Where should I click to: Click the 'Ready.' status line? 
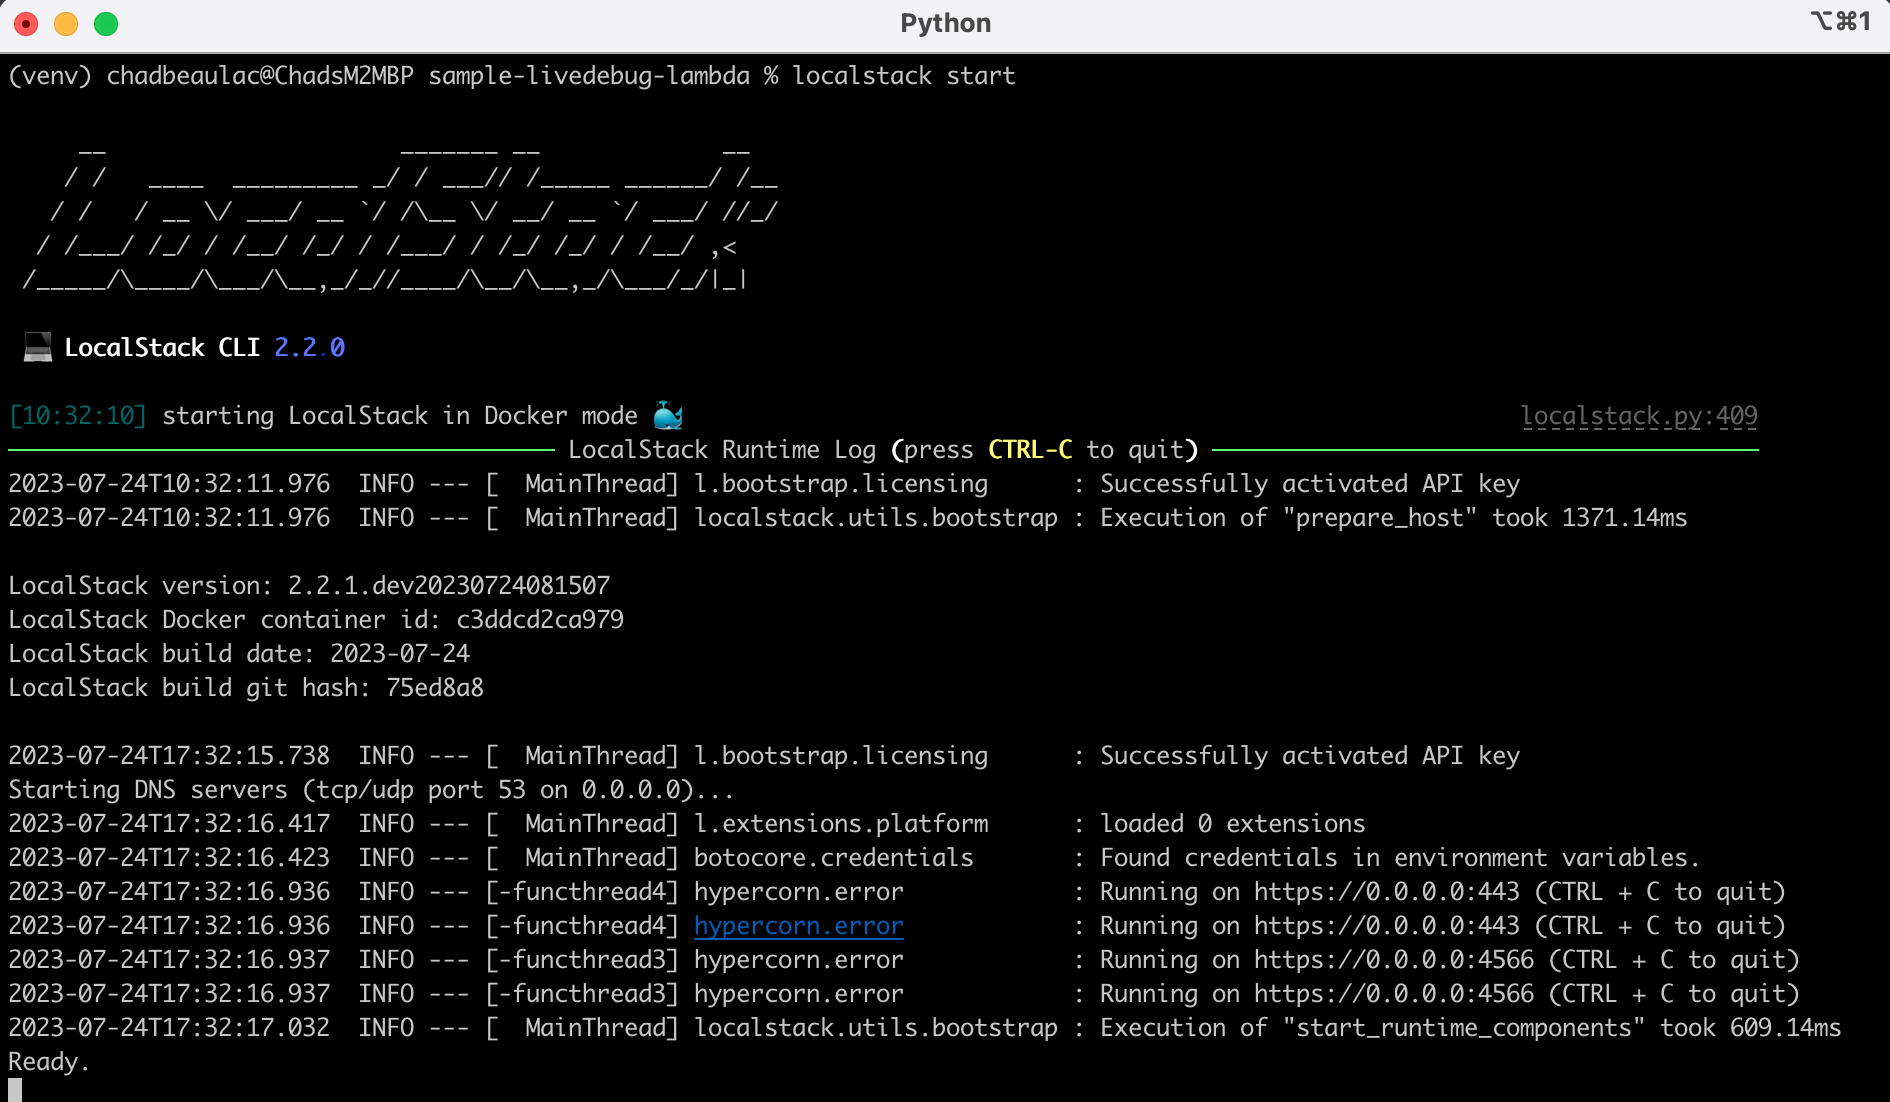coord(49,1062)
